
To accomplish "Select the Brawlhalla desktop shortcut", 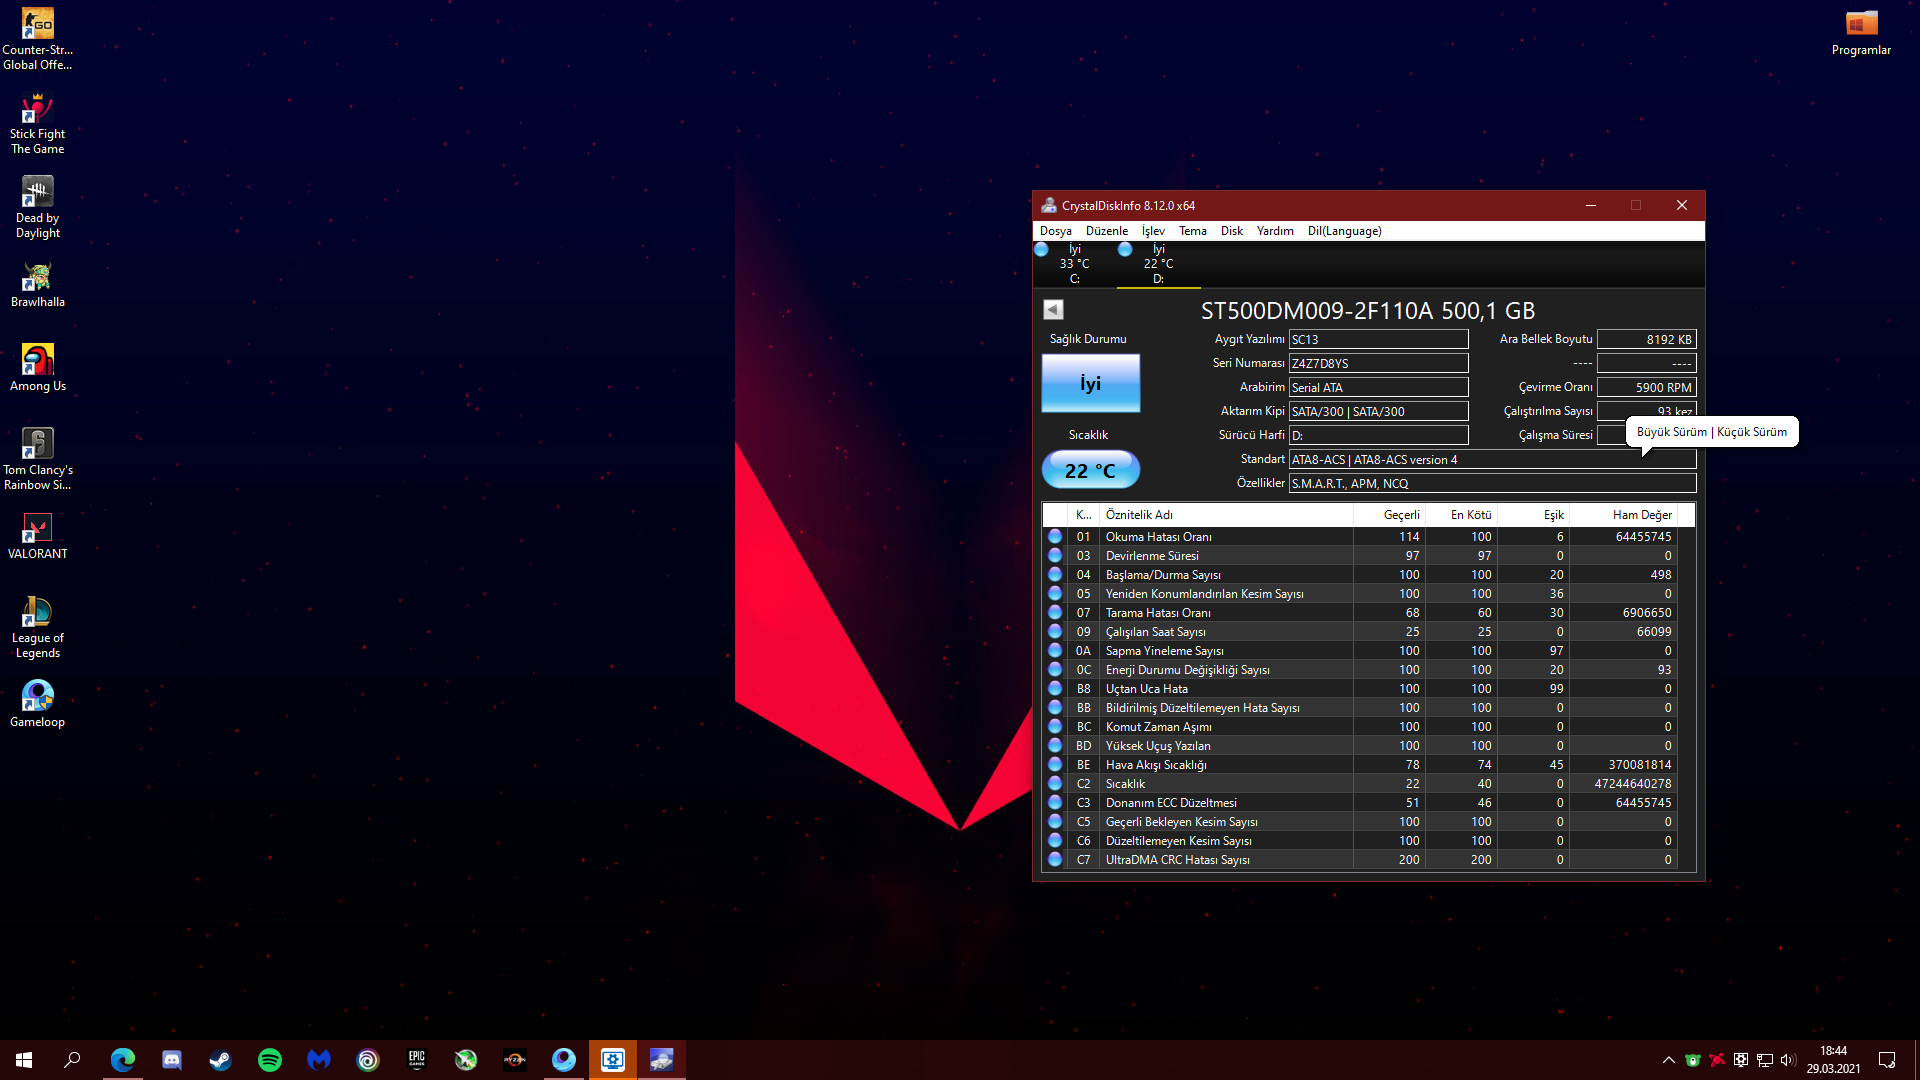I will [38, 284].
